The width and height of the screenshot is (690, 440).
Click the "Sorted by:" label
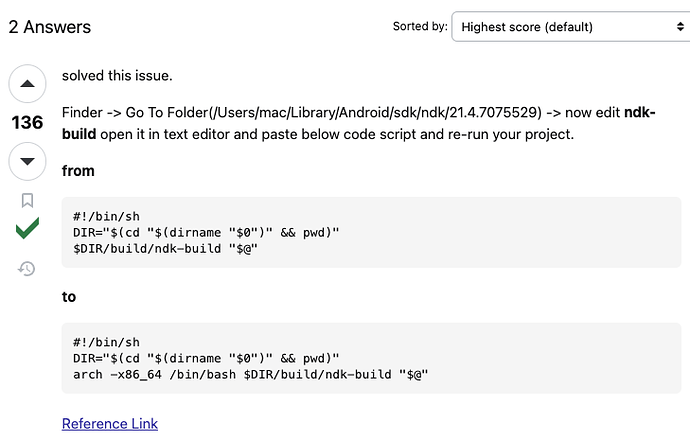click(420, 27)
